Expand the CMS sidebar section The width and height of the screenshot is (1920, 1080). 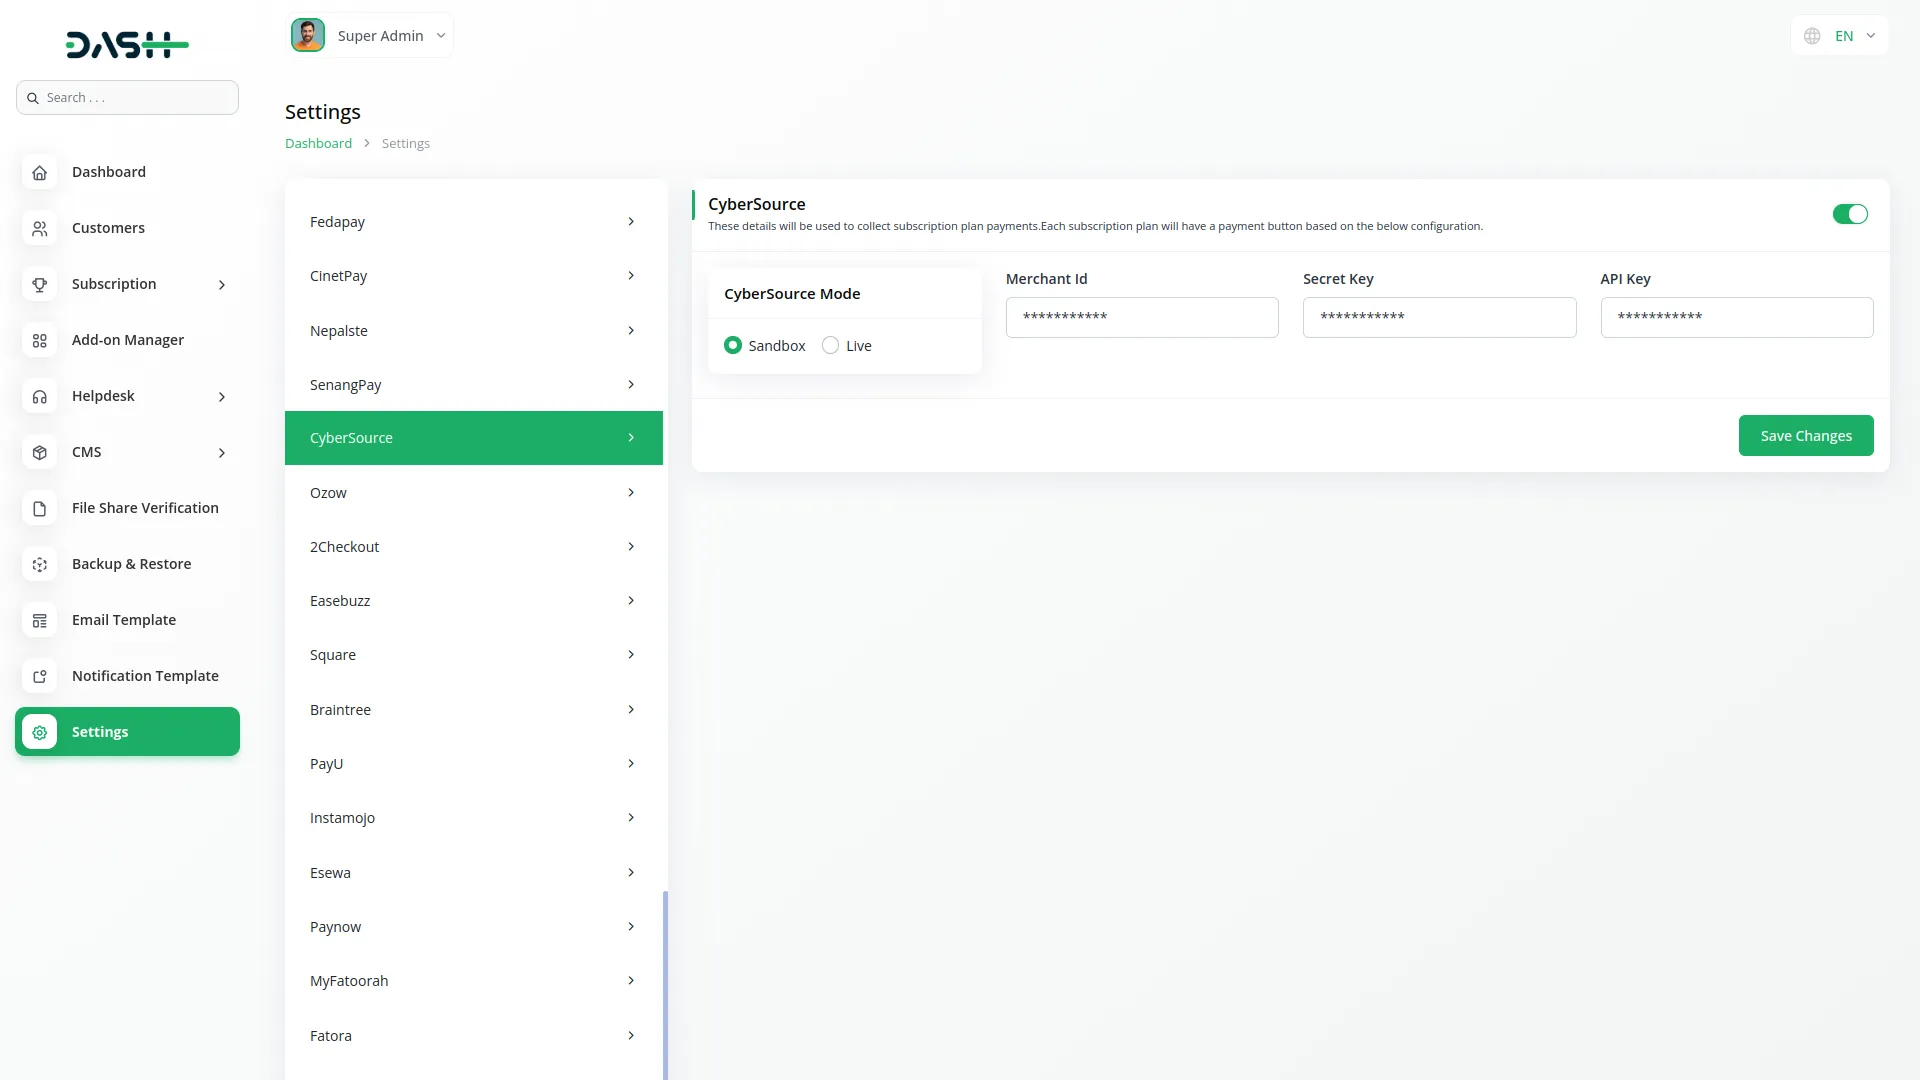point(128,452)
